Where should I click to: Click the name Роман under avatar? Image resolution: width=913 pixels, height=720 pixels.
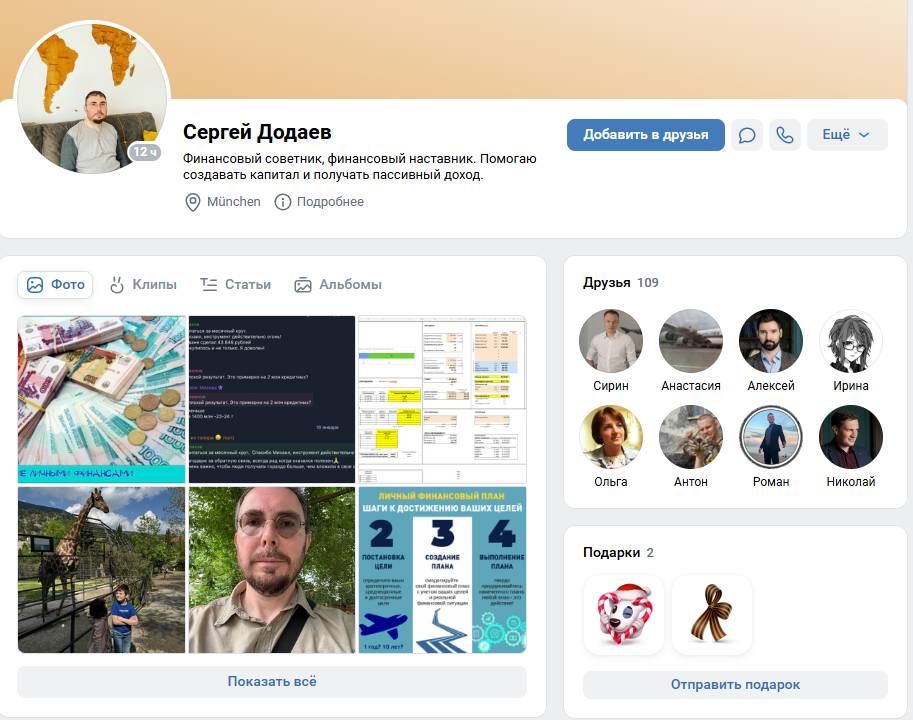[771, 482]
